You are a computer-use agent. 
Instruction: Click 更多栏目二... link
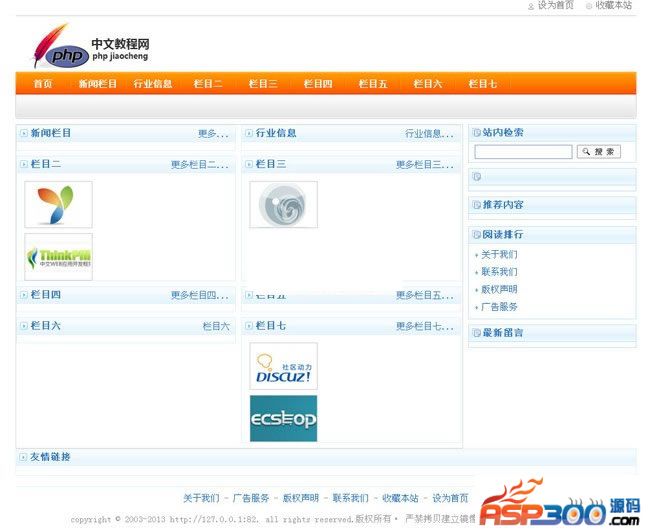(x=199, y=165)
